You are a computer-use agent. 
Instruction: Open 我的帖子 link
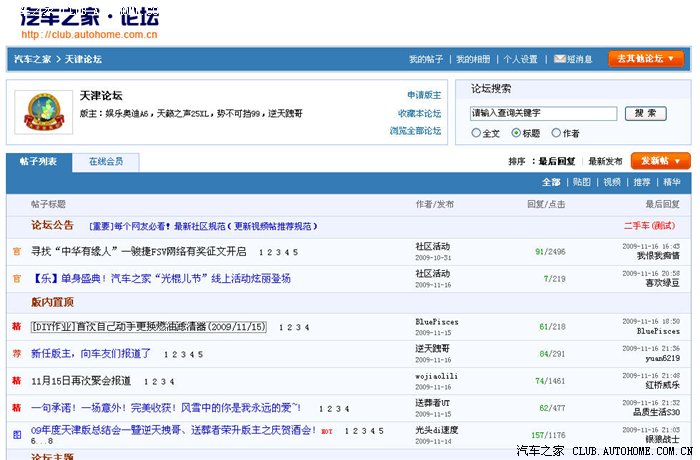pyautogui.click(x=426, y=59)
